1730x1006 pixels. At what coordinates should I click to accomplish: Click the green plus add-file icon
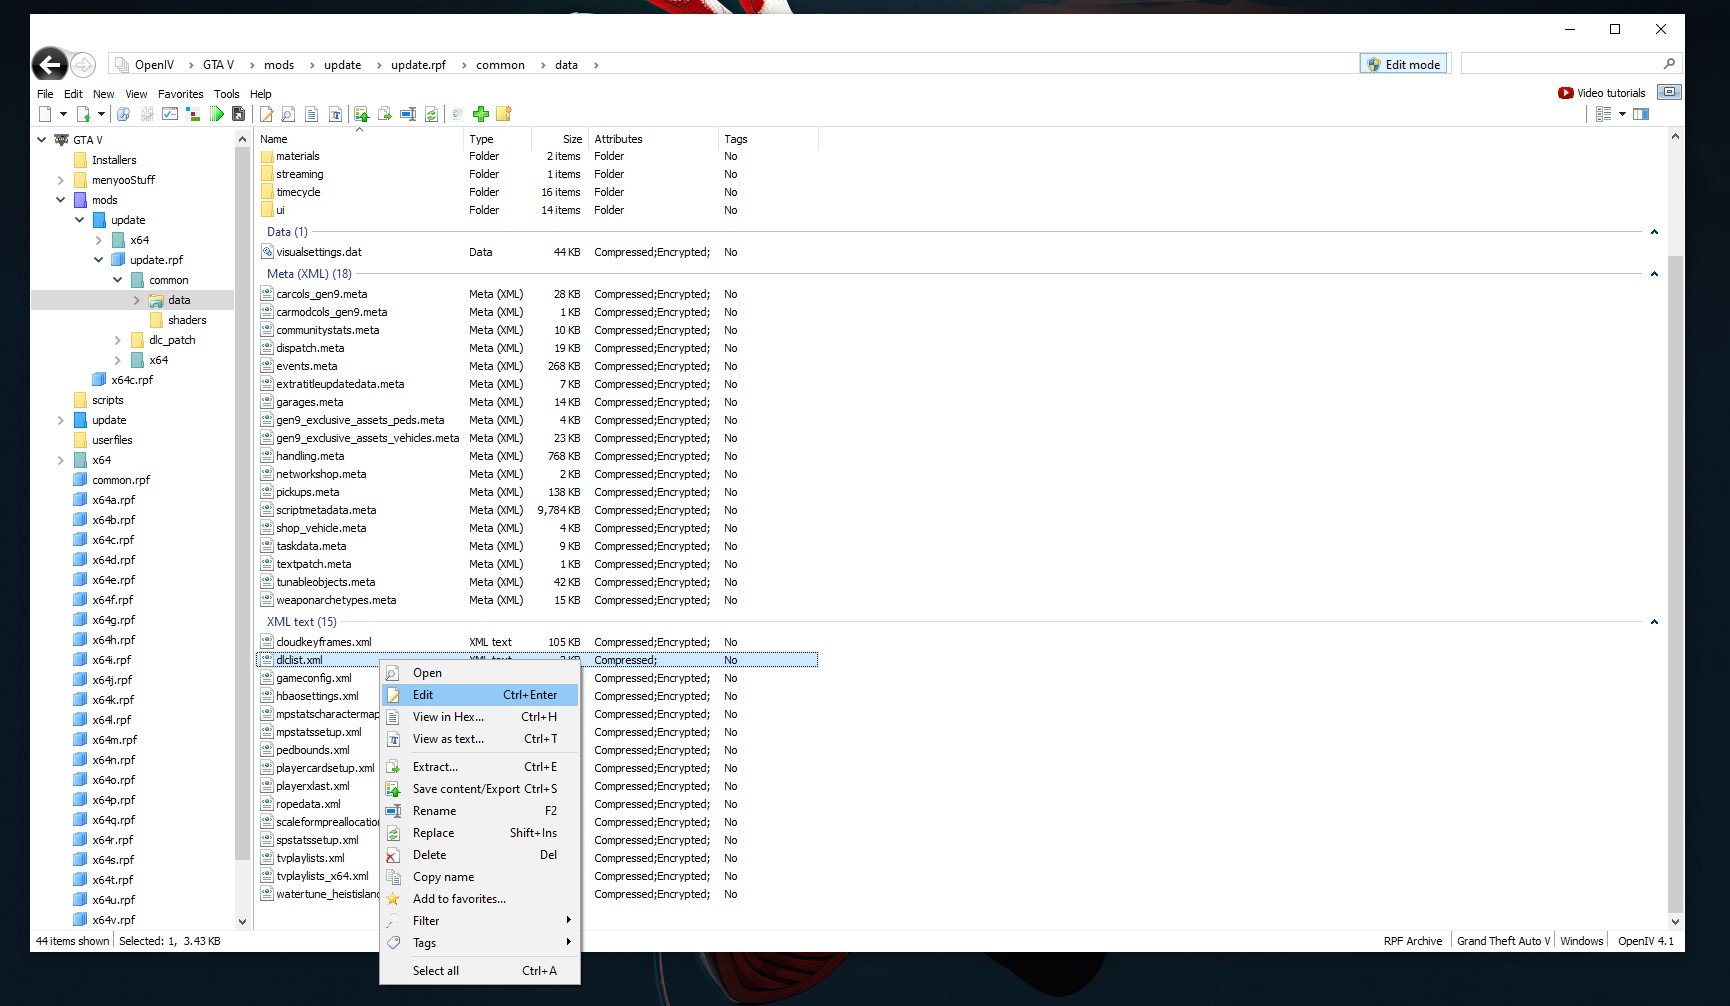click(480, 114)
